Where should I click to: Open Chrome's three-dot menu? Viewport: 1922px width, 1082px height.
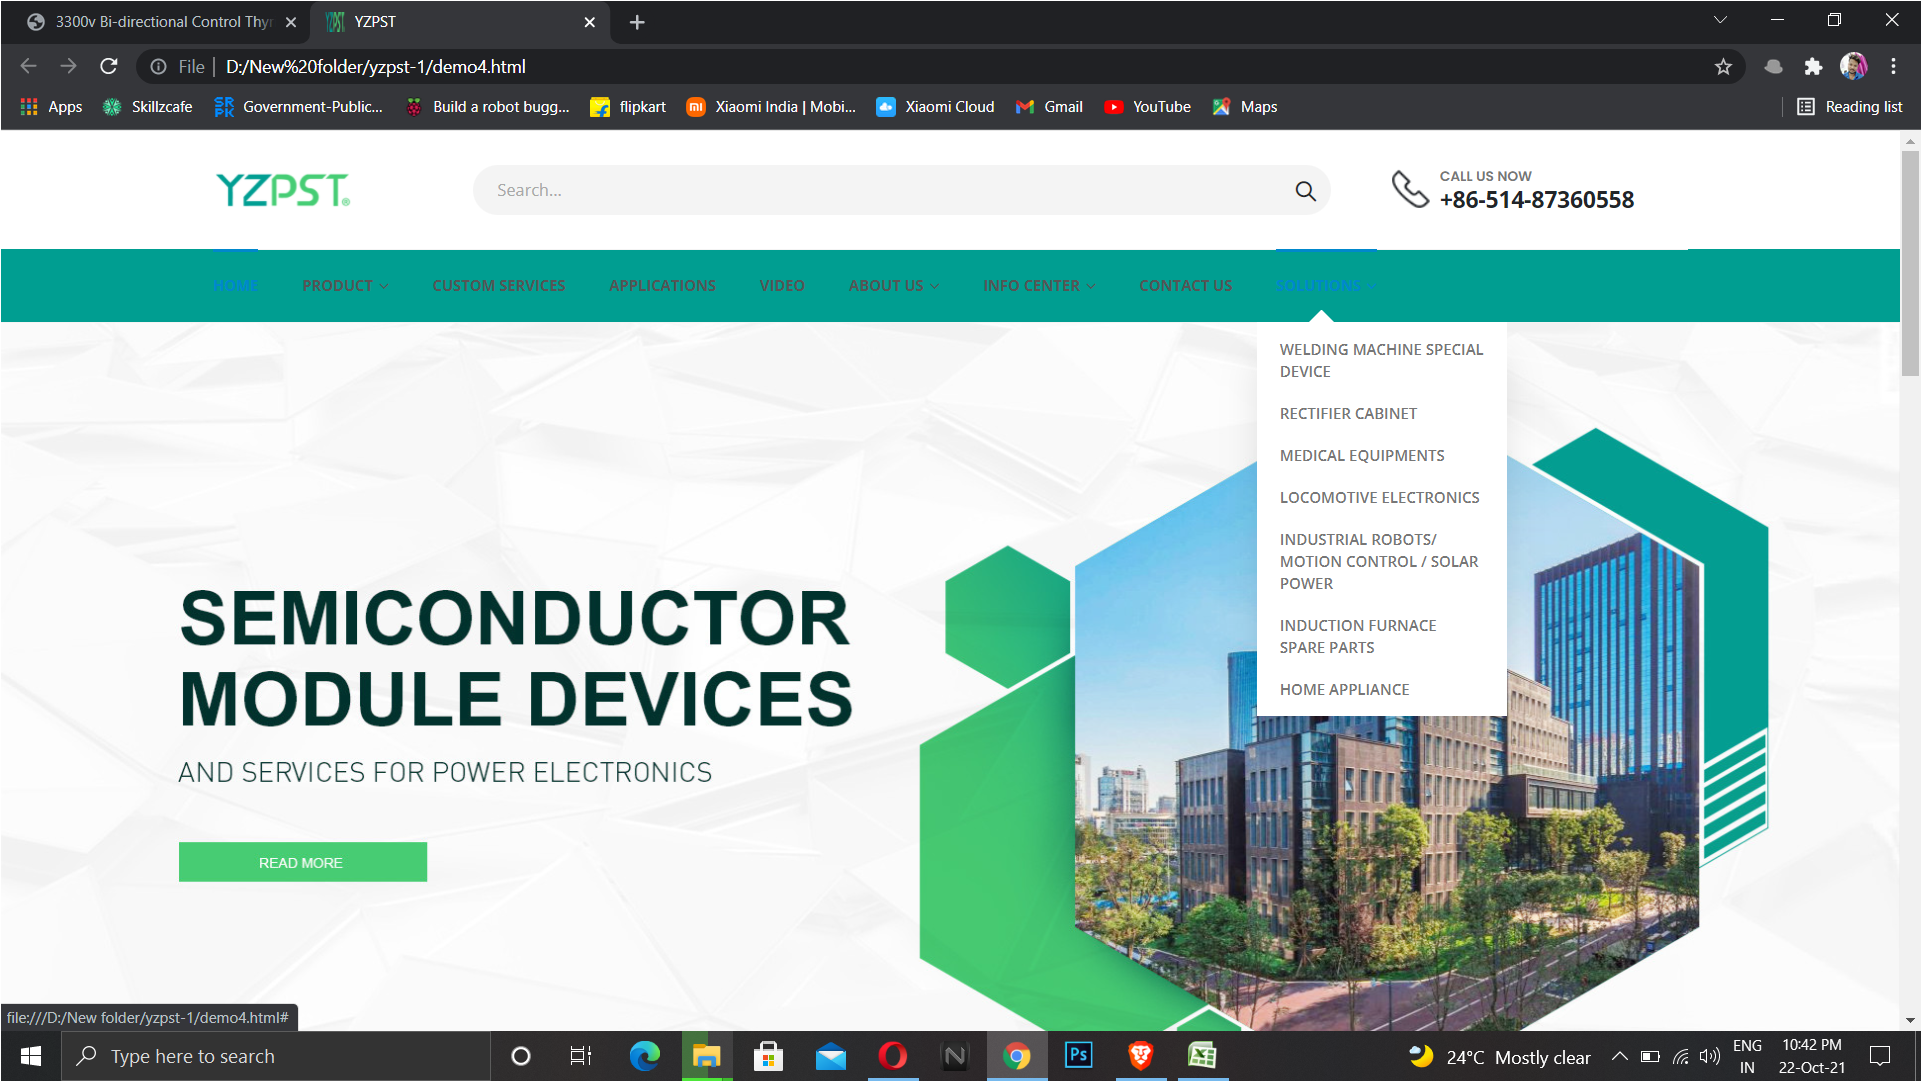(1893, 67)
